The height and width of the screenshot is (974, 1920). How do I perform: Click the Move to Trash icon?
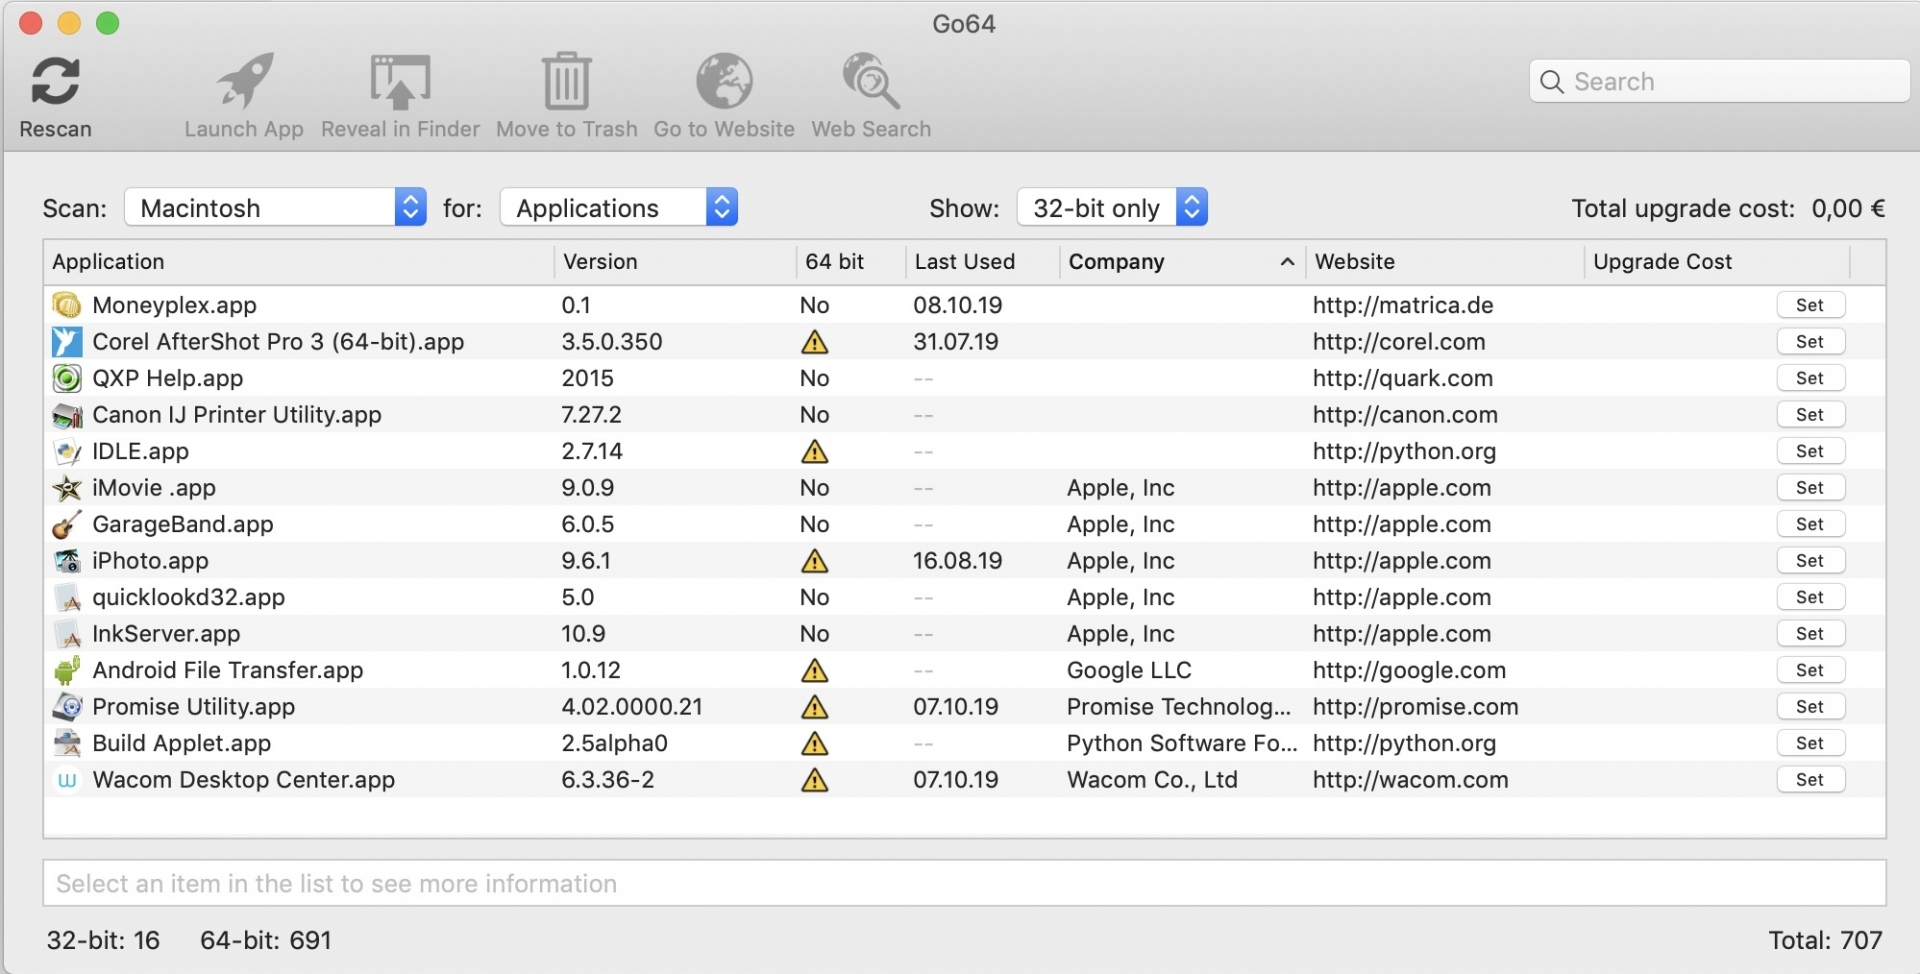[567, 81]
